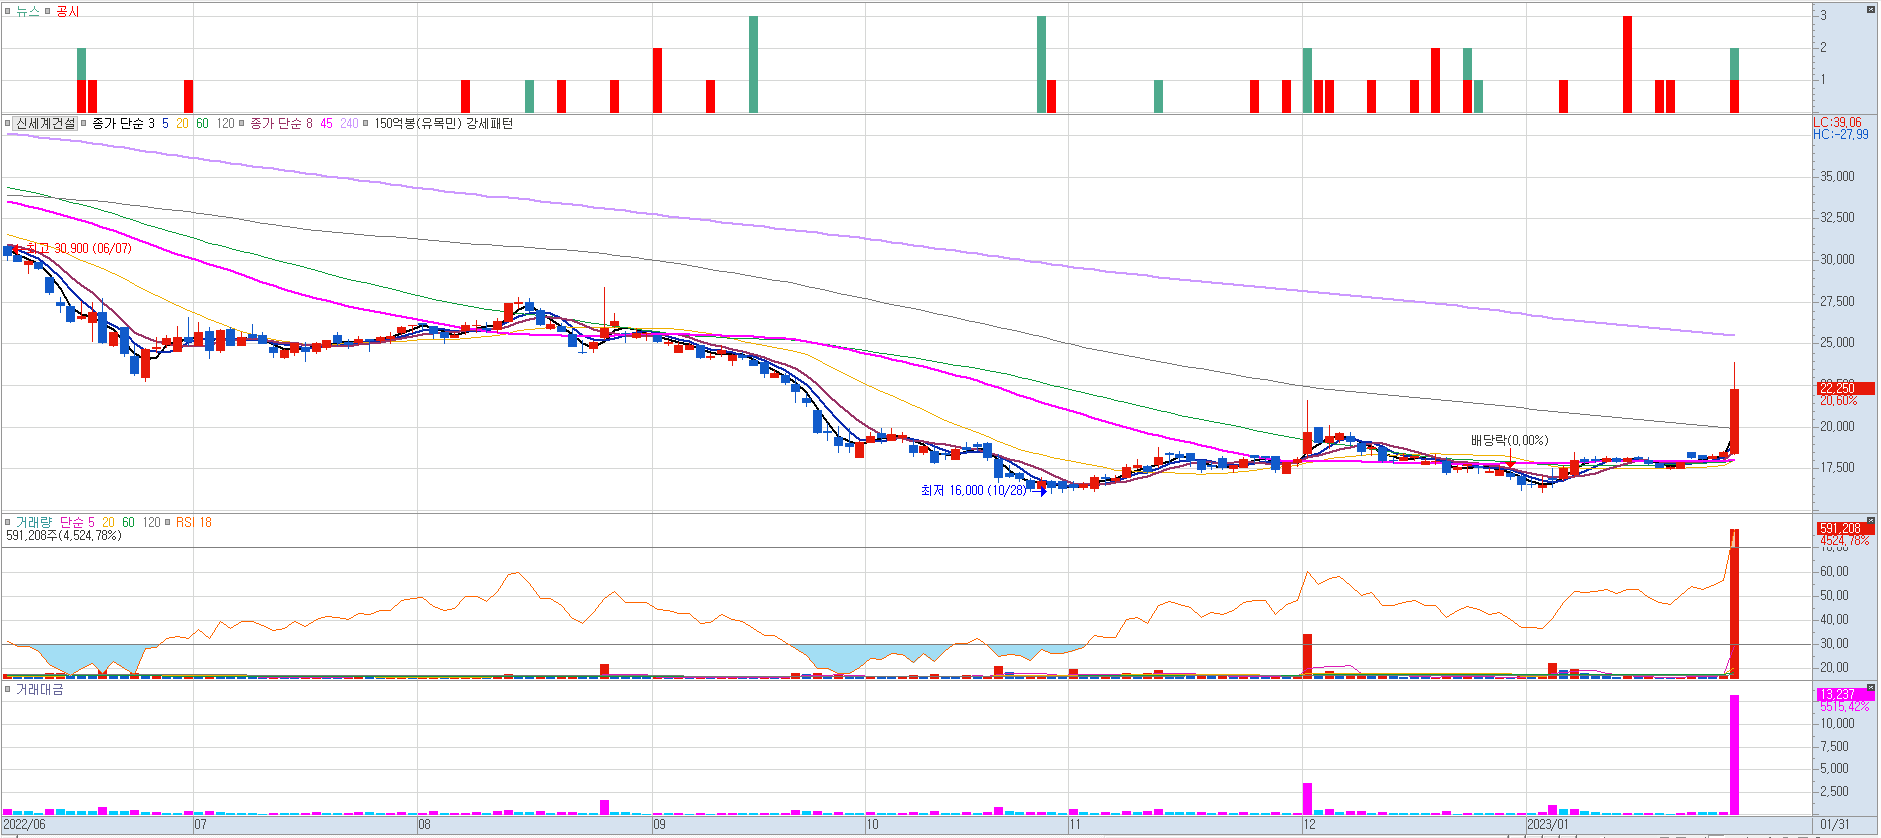This screenshot has height=838, width=1881.
Task: Click the 25,000 price axis label
Action: (1837, 342)
